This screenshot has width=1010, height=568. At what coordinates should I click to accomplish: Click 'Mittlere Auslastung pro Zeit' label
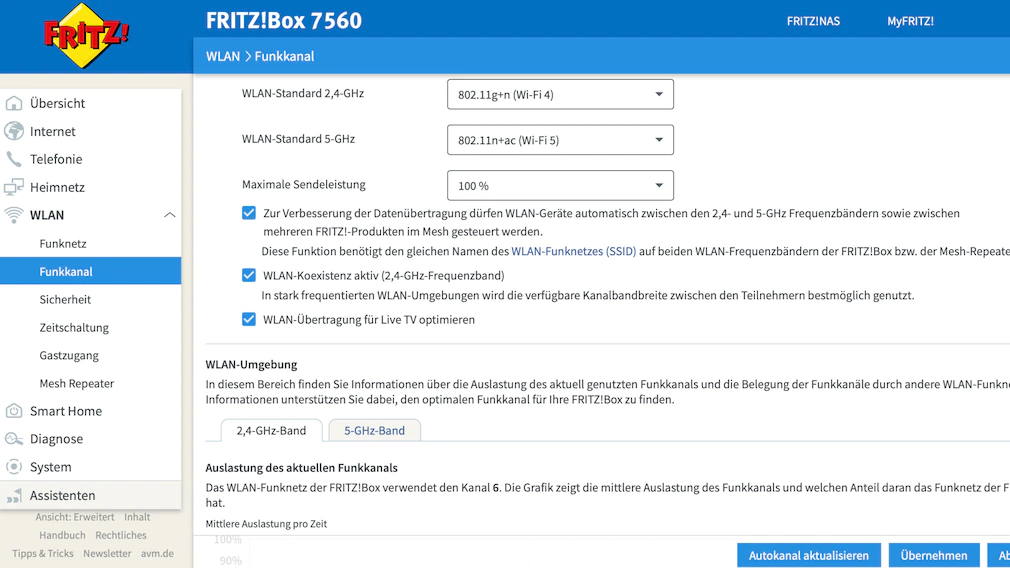(x=266, y=524)
